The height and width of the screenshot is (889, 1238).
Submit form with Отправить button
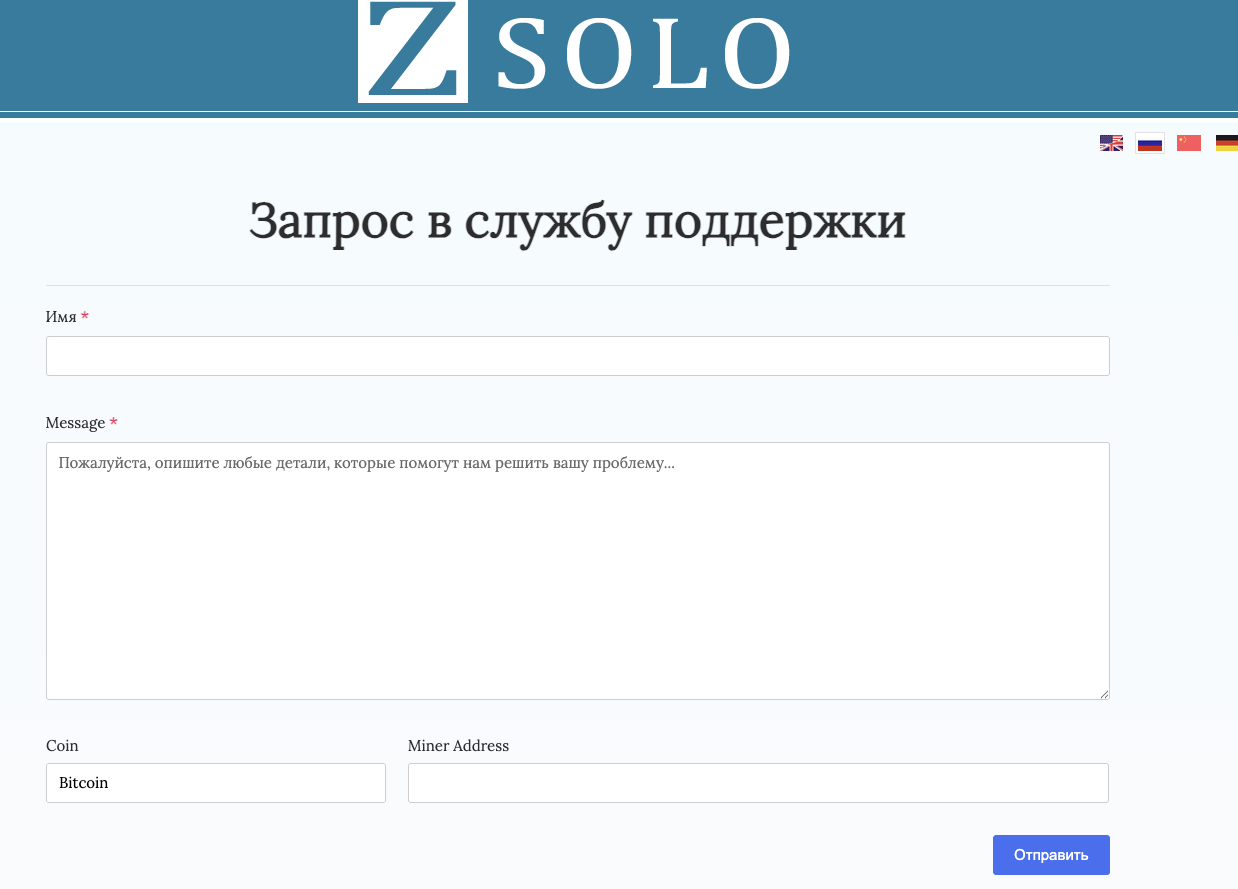click(x=1051, y=855)
